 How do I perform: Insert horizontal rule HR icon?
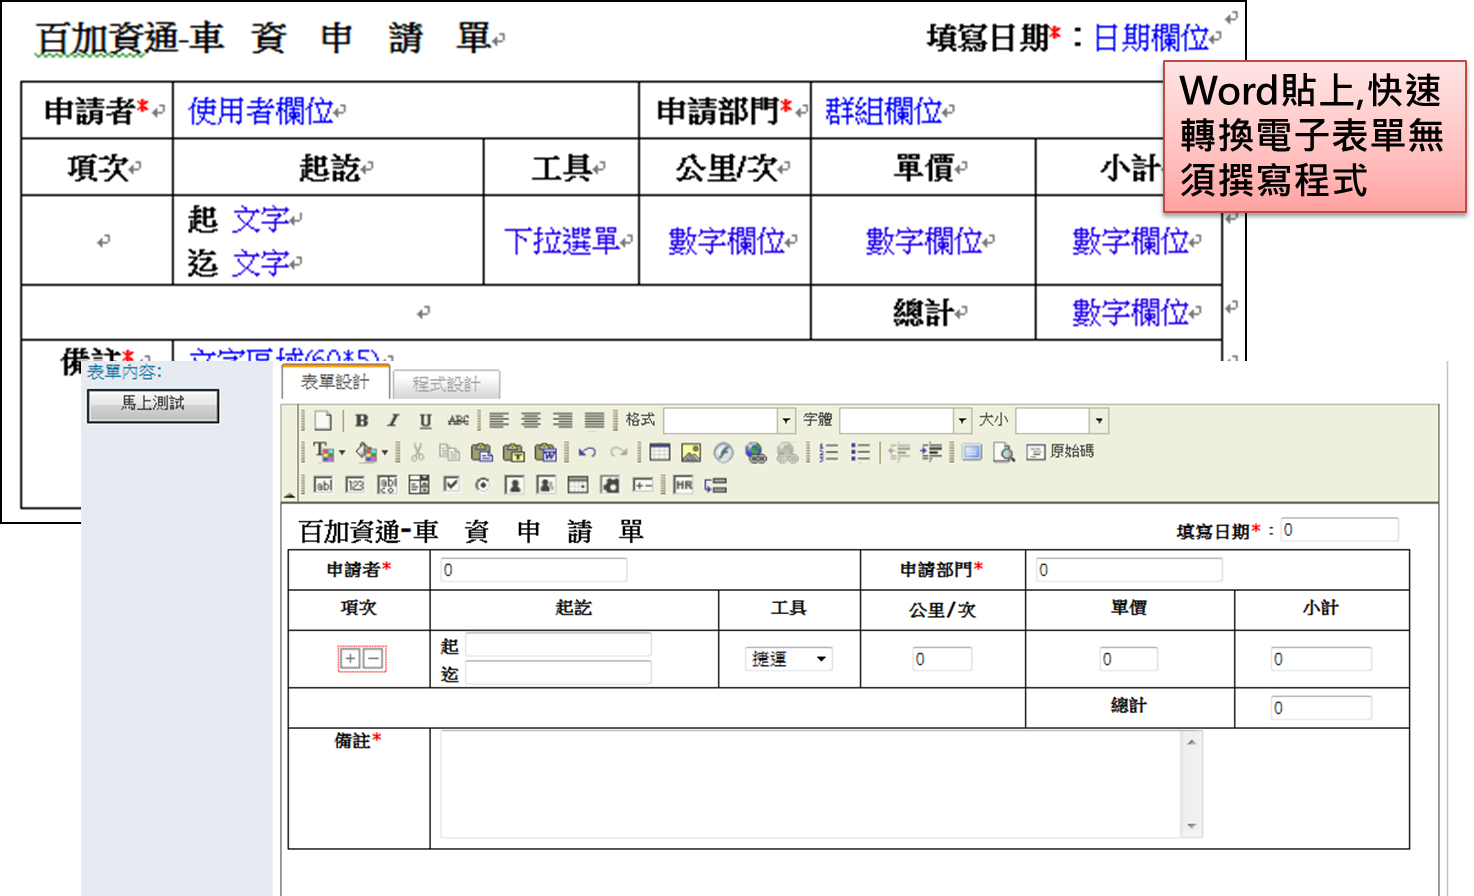684,485
